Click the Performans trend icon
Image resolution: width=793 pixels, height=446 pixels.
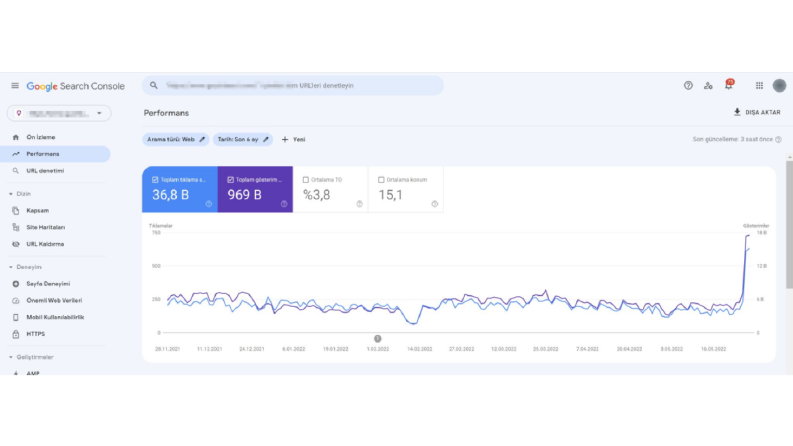pos(16,154)
